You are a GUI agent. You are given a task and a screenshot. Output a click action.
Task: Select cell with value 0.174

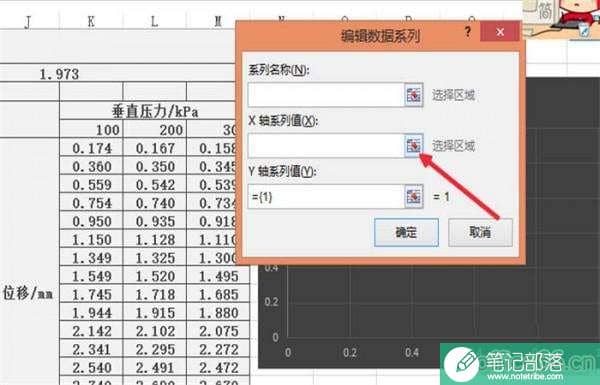(91, 148)
